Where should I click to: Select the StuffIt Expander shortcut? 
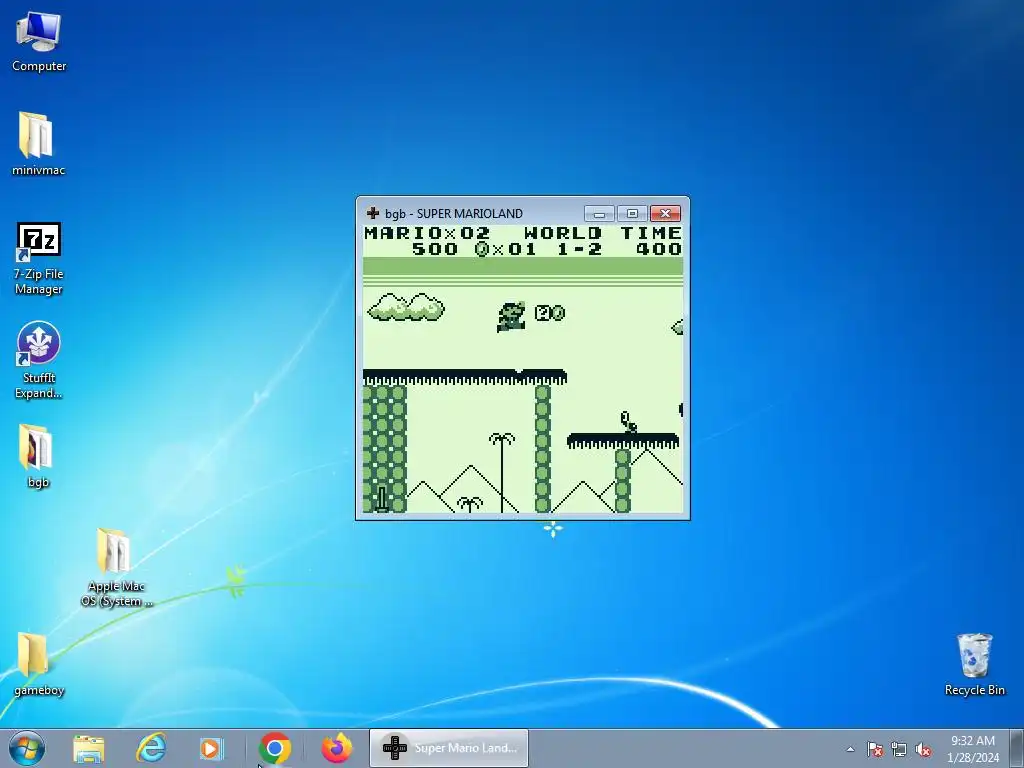pyautogui.click(x=39, y=360)
